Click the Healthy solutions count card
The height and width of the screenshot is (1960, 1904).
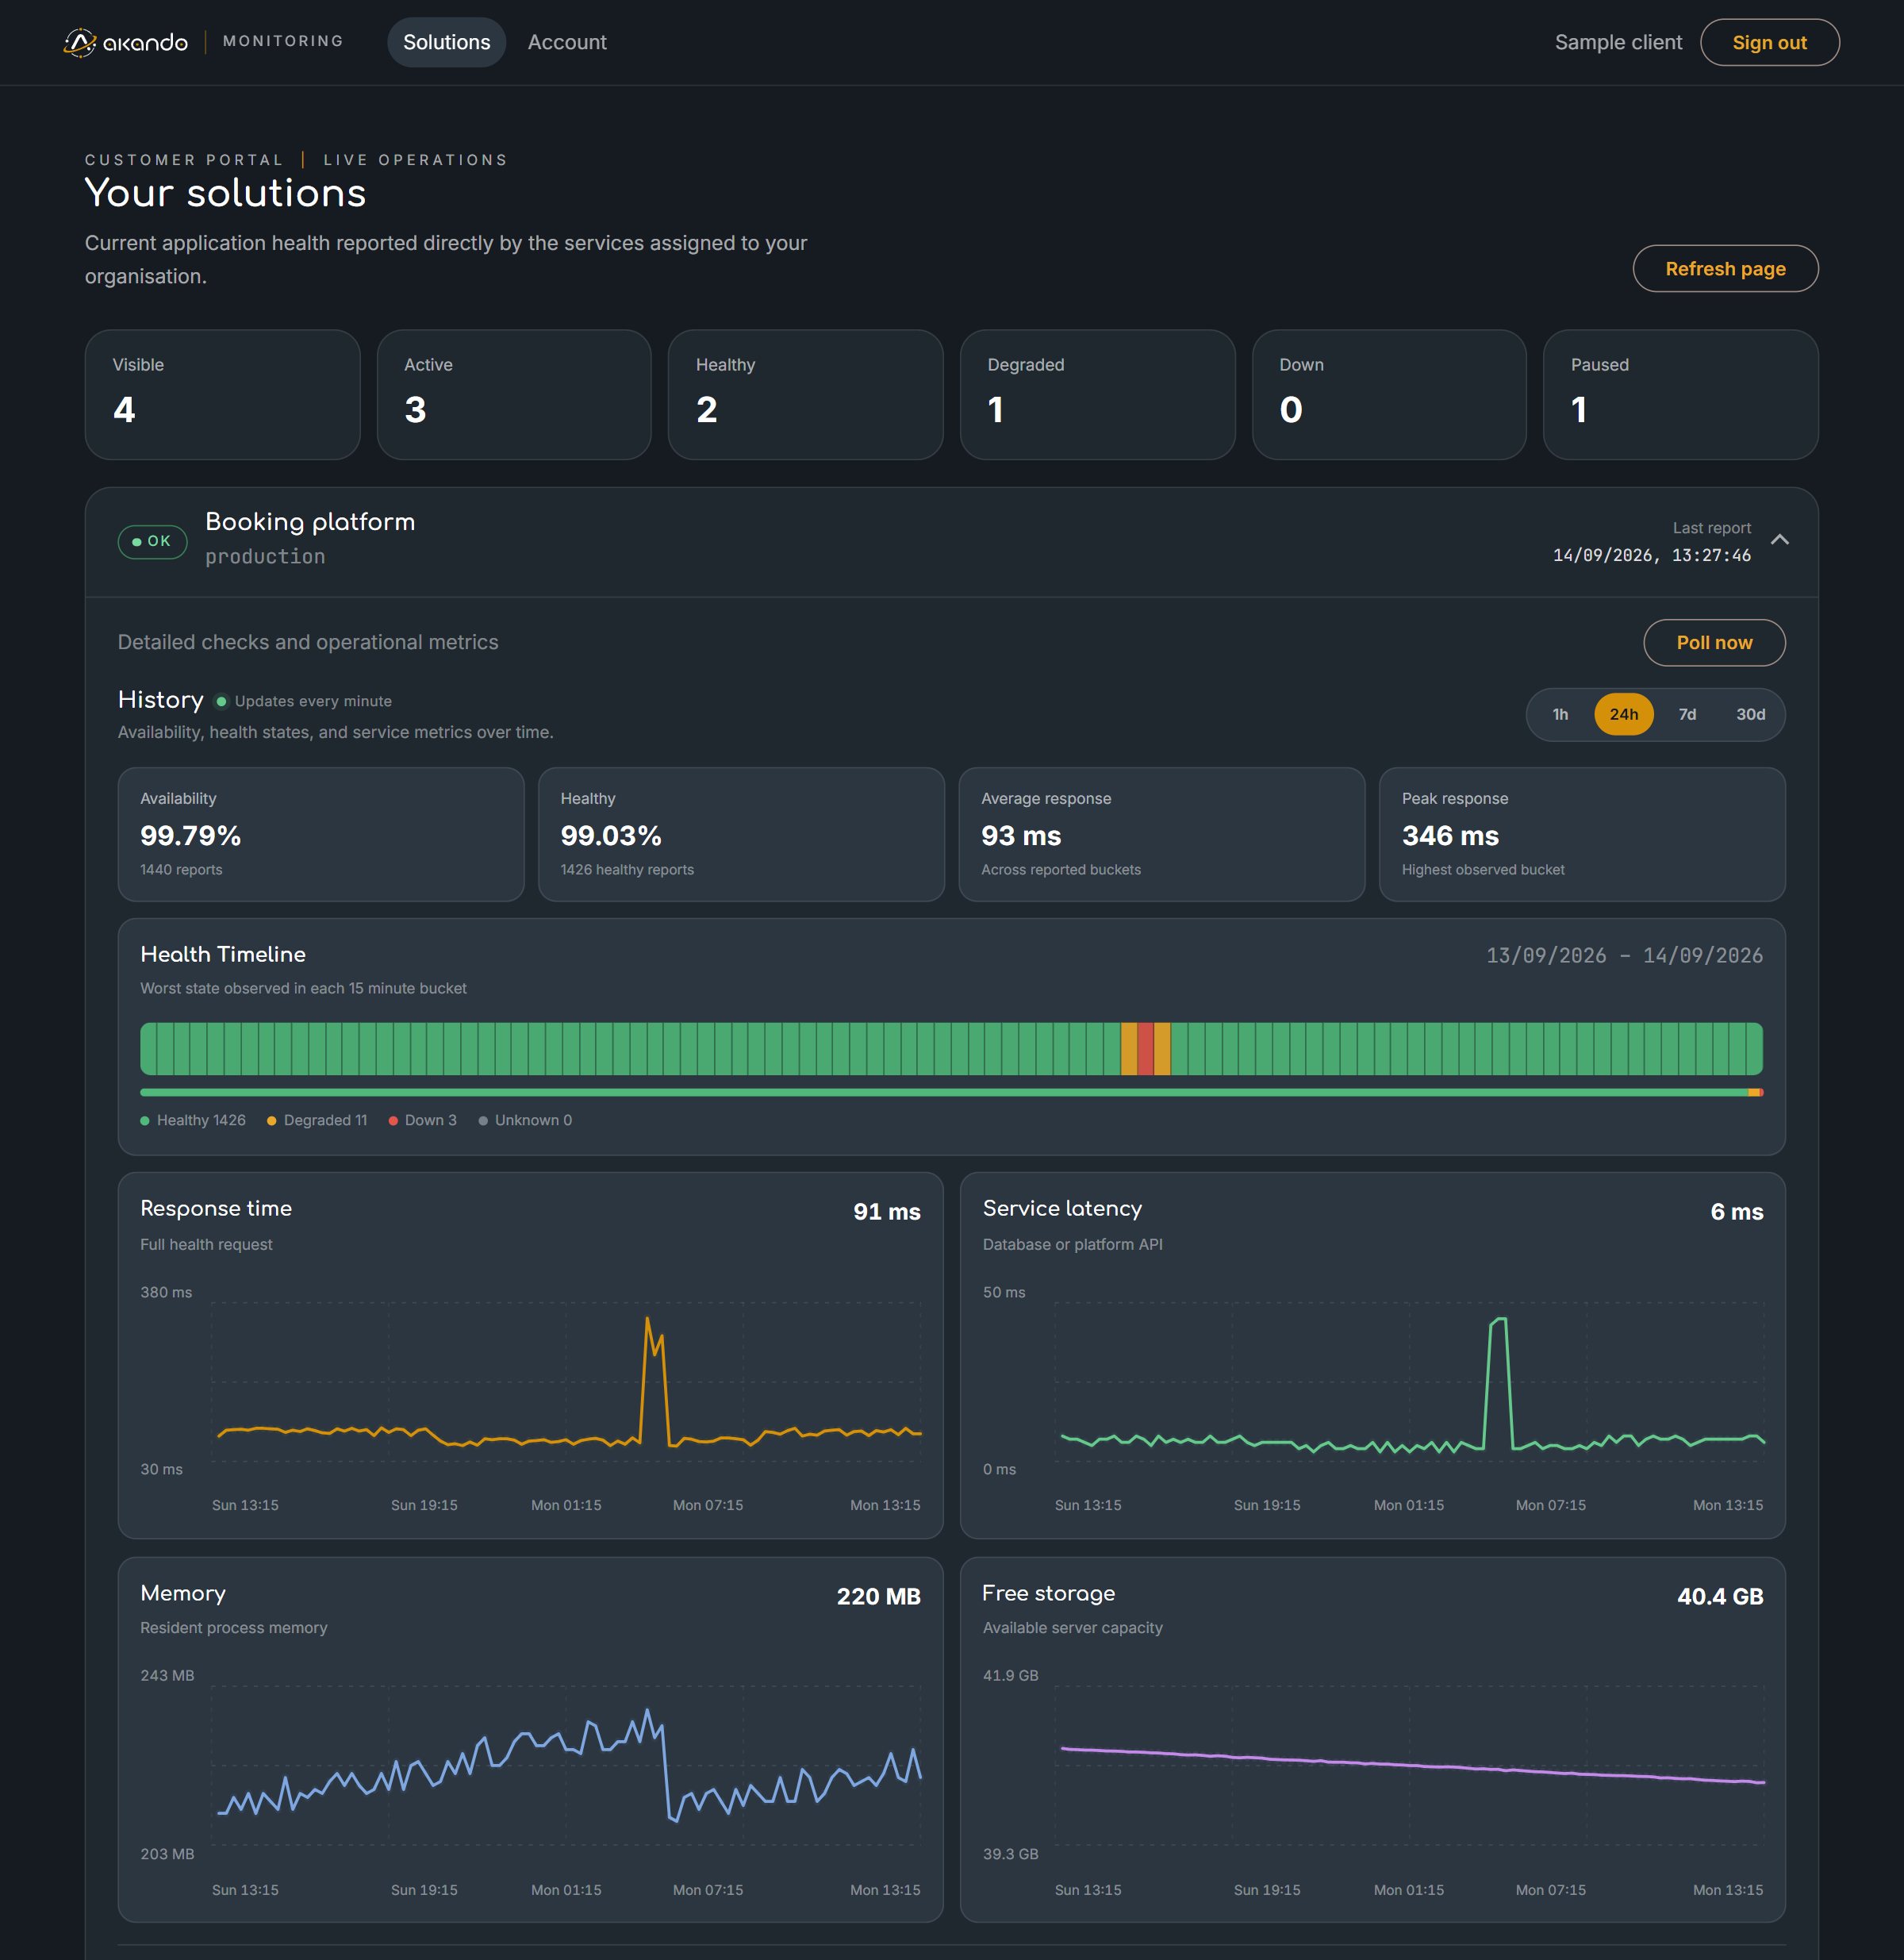(805, 394)
